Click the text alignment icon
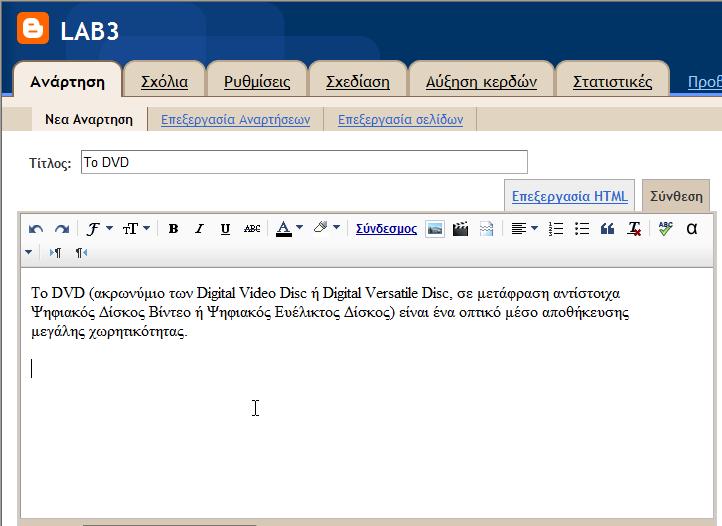Image resolution: width=722 pixels, height=526 pixels. pyautogui.click(x=519, y=229)
